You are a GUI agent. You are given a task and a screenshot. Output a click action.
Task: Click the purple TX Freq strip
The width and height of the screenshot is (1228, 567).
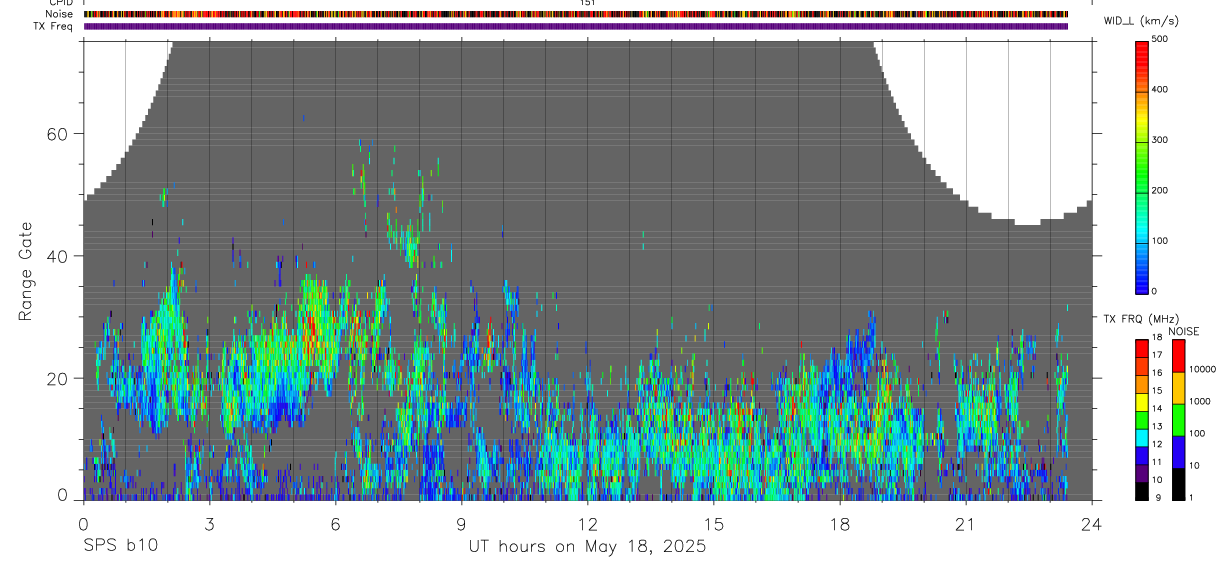(x=576, y=26)
